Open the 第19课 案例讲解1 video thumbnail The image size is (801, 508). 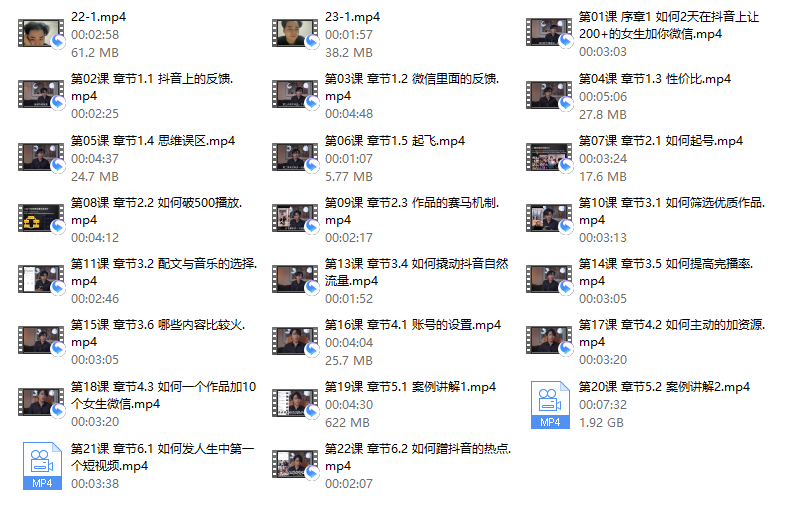click(295, 403)
